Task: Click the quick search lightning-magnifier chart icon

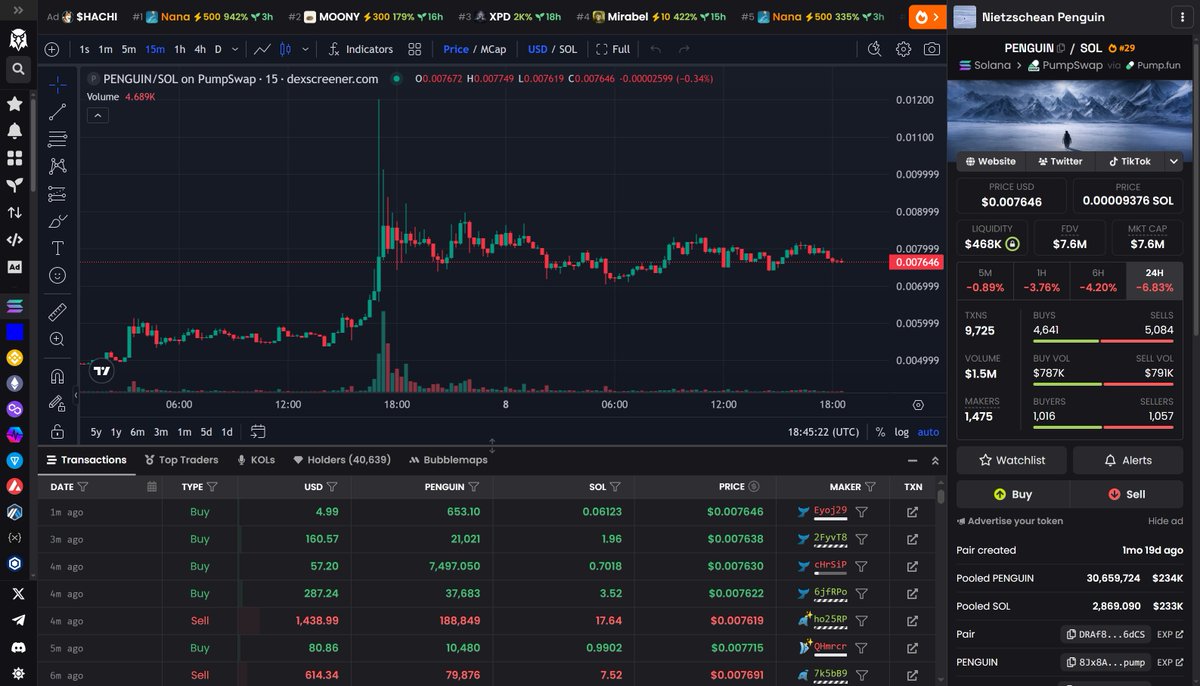Action: [x=874, y=49]
